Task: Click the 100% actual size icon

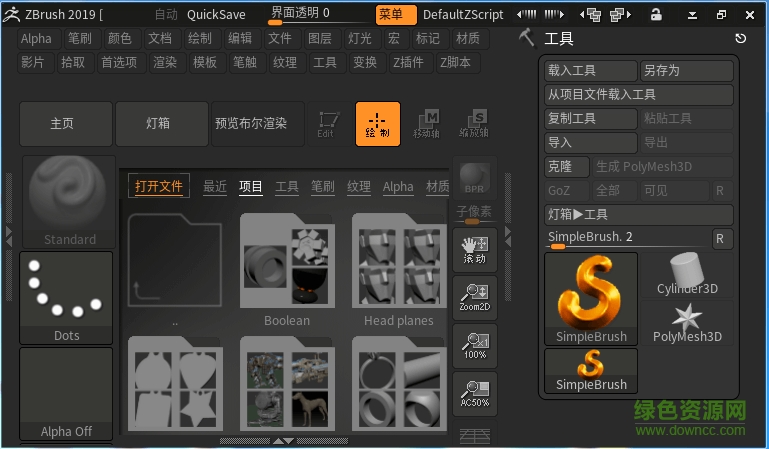Action: [x=474, y=345]
